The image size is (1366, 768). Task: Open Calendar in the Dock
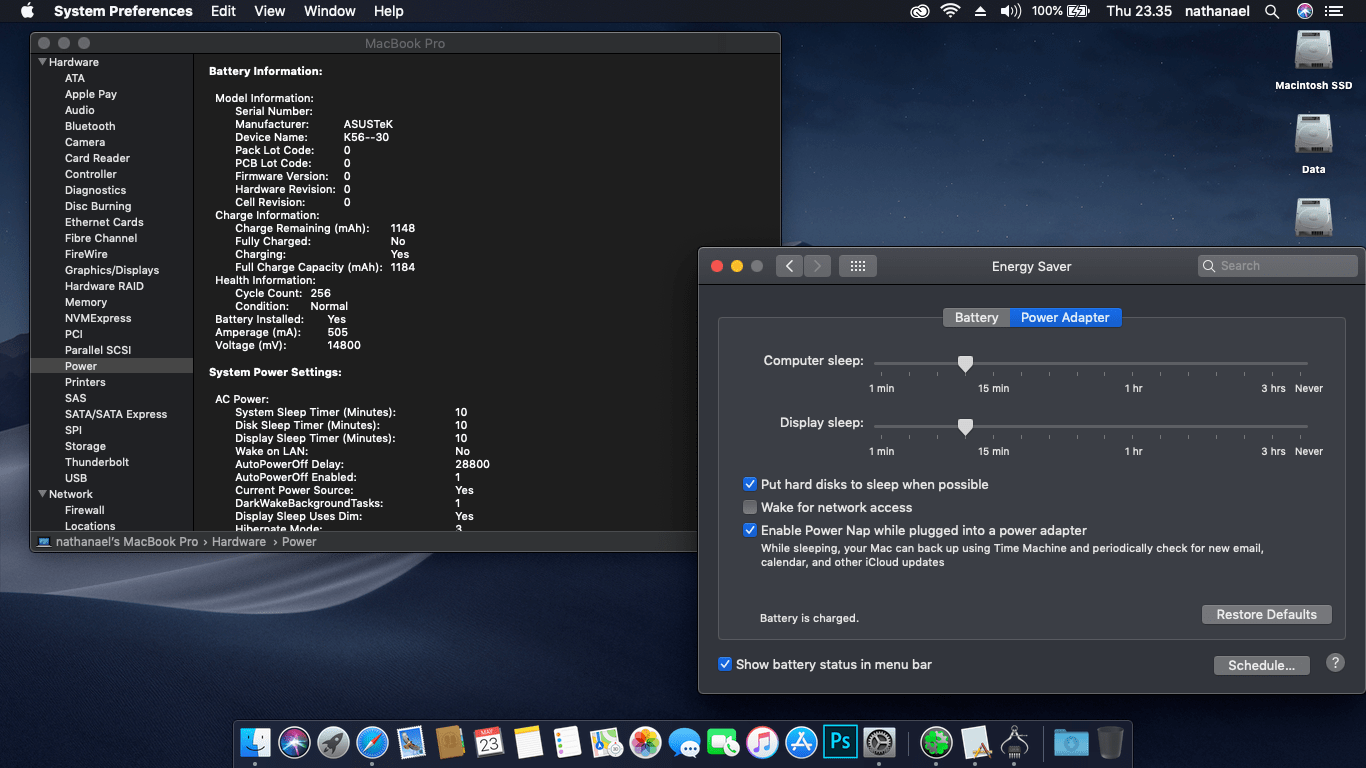pos(489,742)
